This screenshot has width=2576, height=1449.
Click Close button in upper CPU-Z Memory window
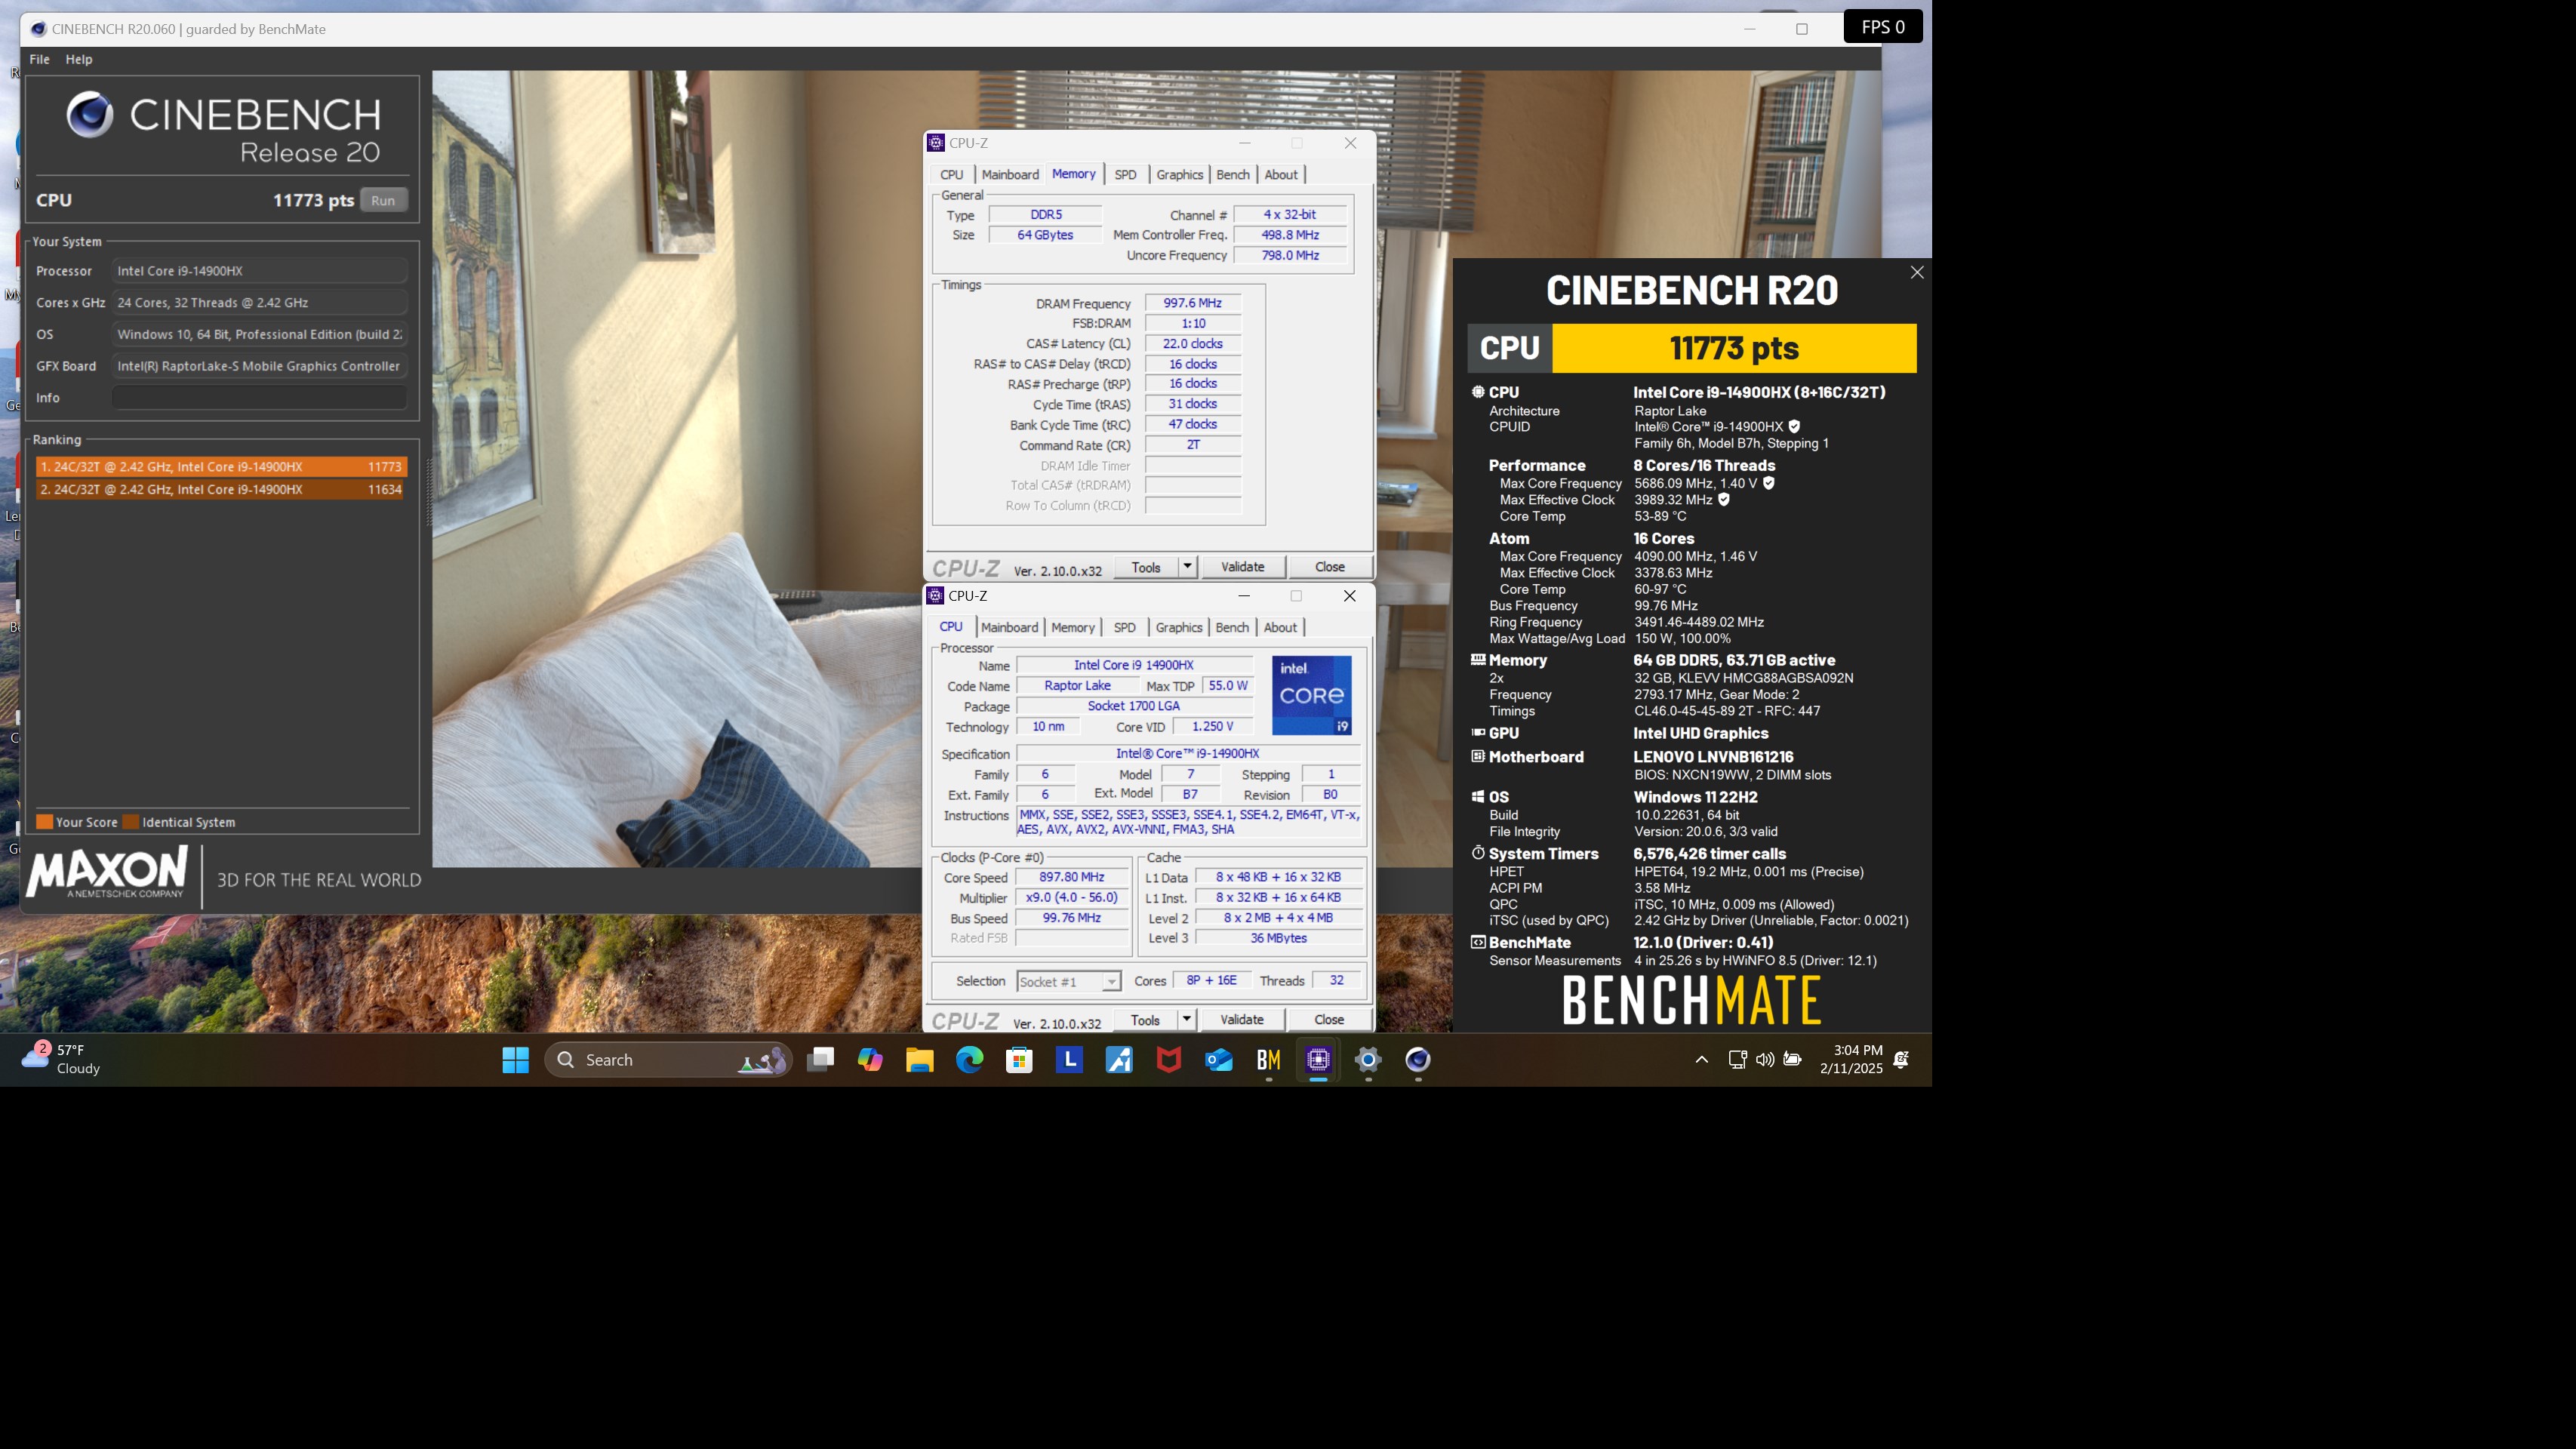1330,567
